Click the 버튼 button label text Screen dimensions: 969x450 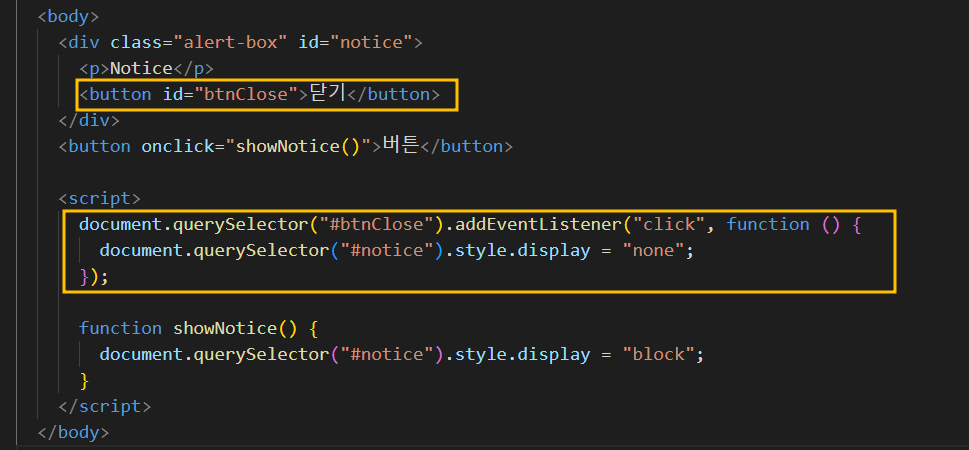(x=400, y=146)
